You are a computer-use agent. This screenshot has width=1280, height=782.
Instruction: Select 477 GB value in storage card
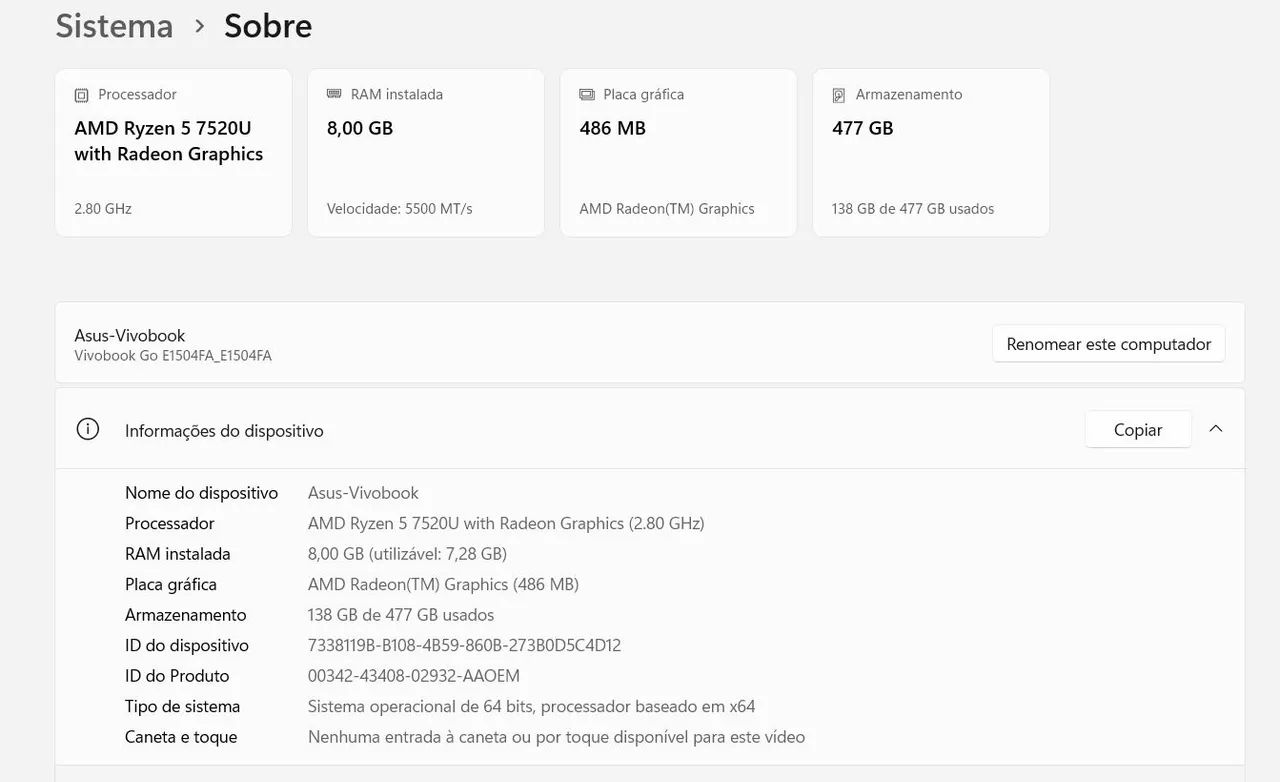coord(863,128)
